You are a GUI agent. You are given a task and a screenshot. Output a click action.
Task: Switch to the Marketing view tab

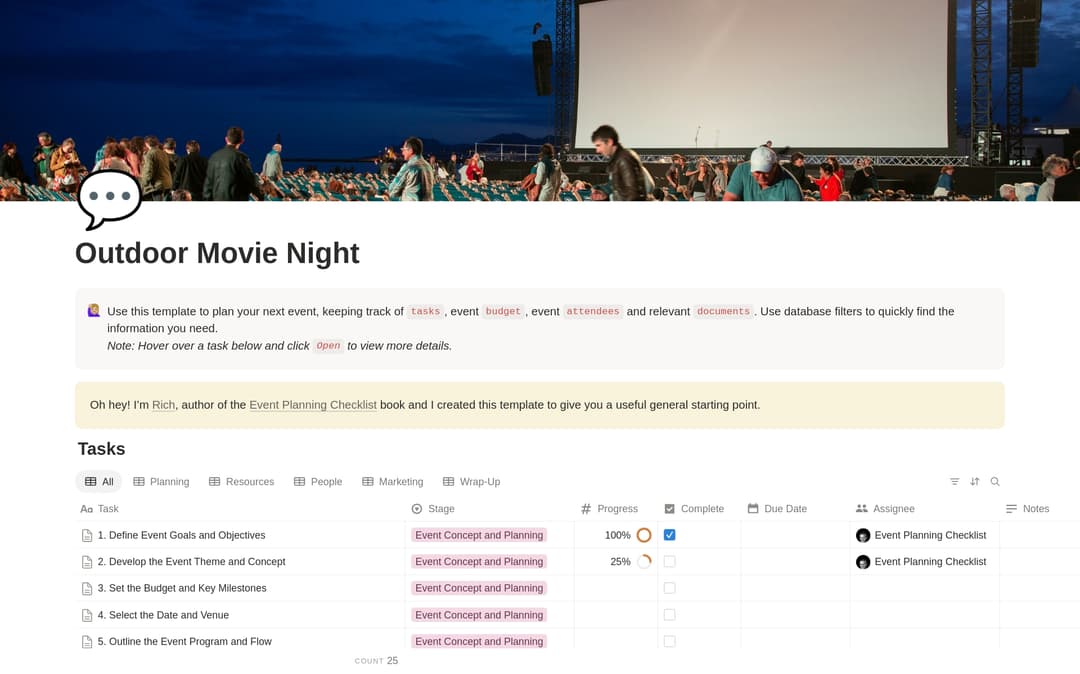pos(392,482)
